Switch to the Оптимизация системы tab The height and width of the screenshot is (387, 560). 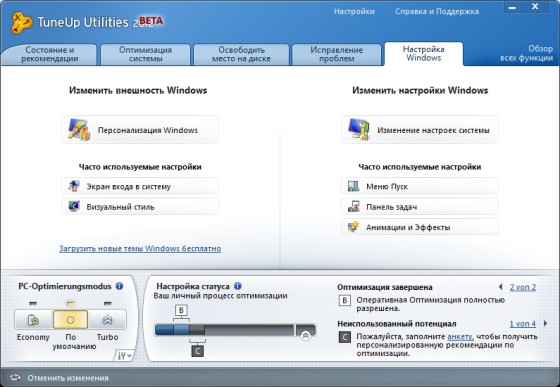tap(145, 54)
